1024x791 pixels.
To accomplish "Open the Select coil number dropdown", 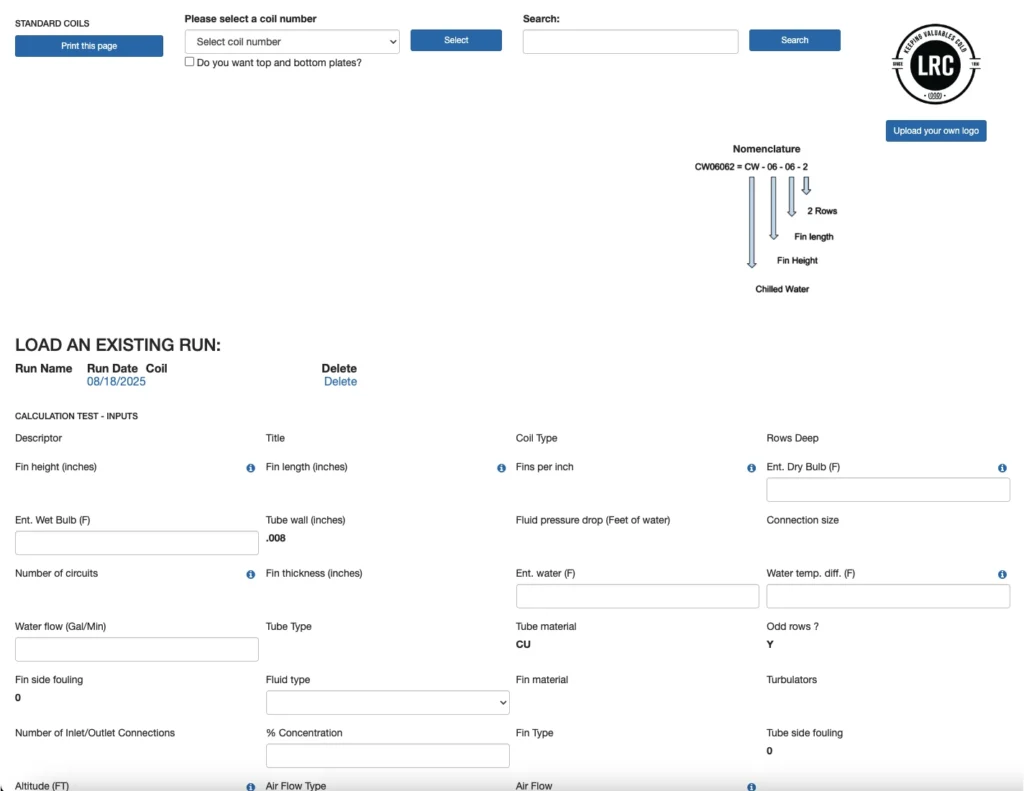I will click(x=292, y=41).
